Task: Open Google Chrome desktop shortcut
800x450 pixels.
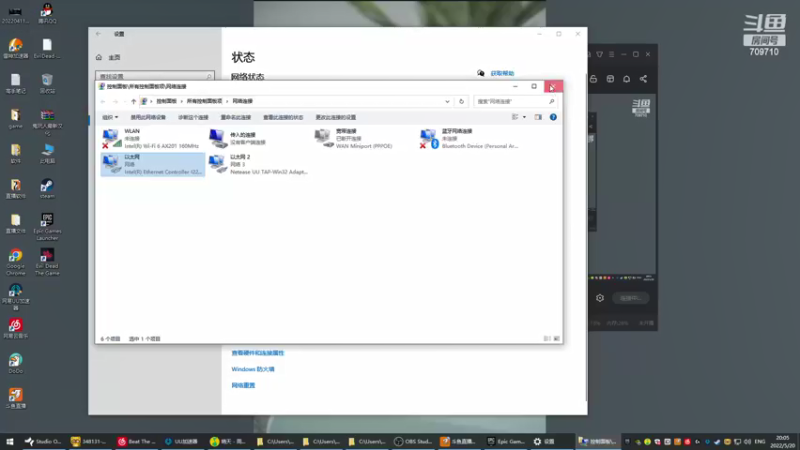Action: click(x=15, y=262)
